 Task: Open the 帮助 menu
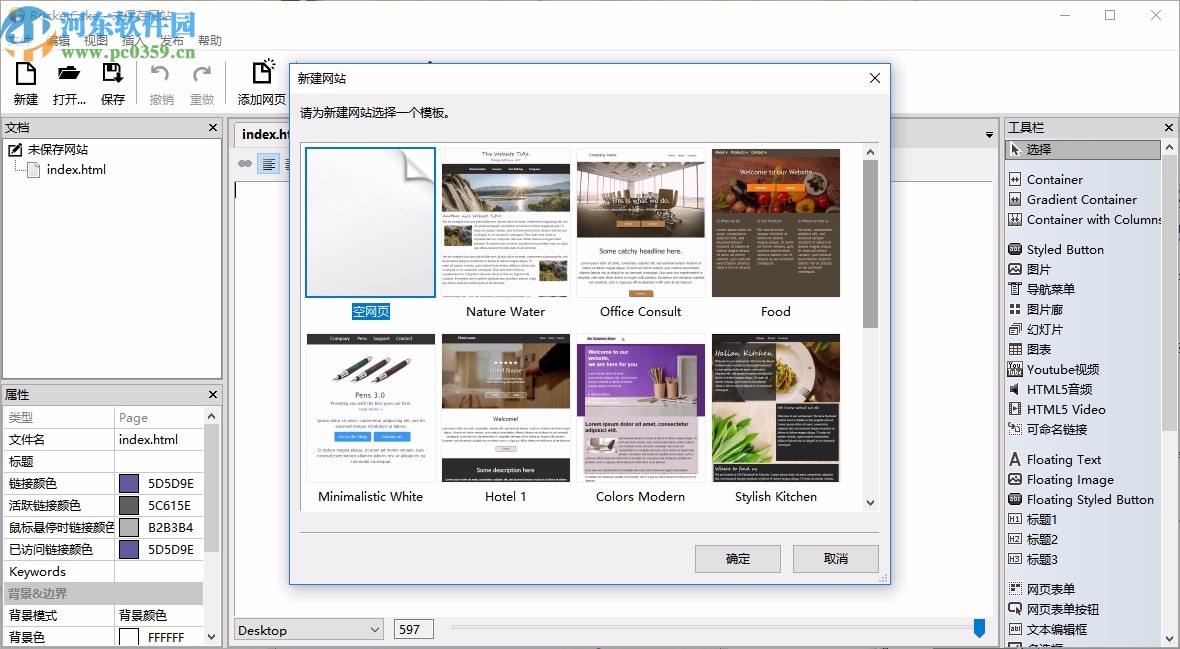pos(210,41)
